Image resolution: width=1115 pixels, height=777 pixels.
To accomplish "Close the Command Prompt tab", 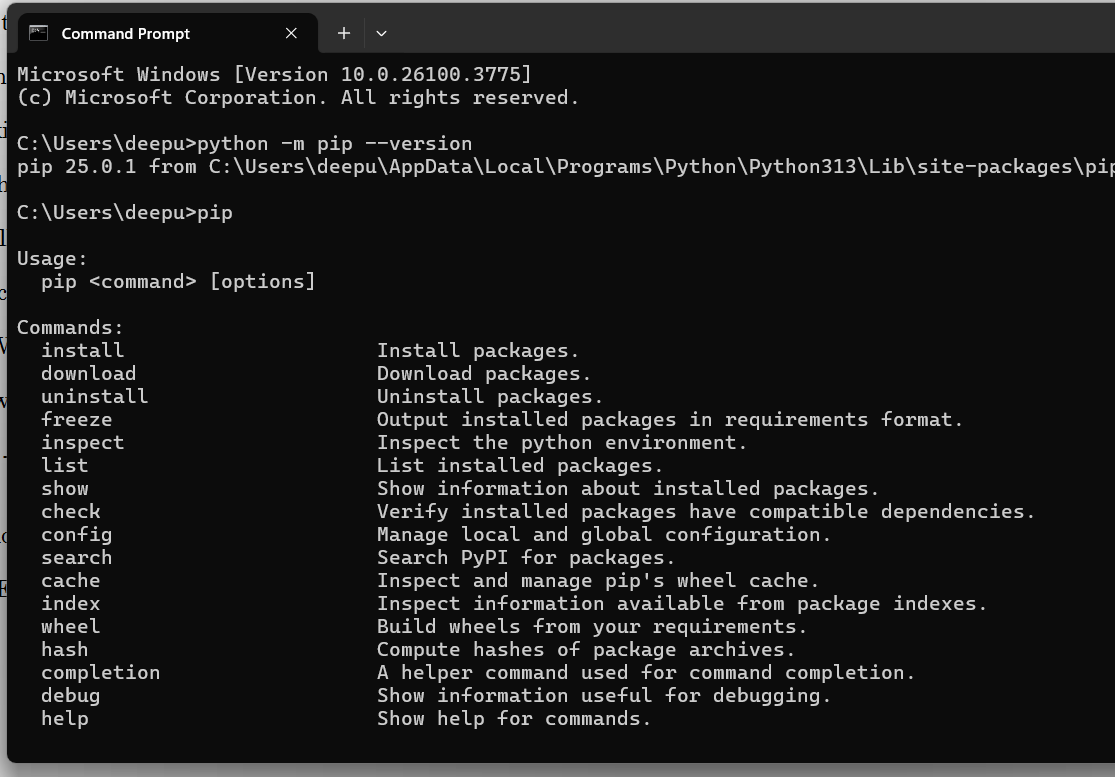I will tap(291, 33).
